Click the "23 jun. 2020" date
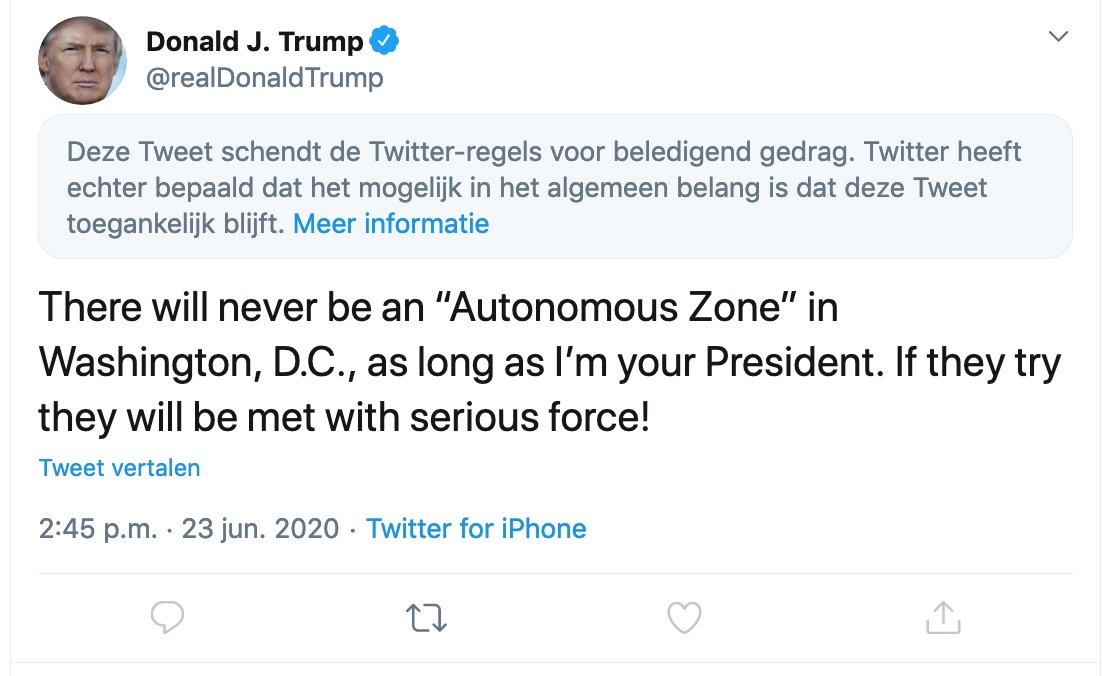The height and width of the screenshot is (676, 1102). click(x=261, y=528)
